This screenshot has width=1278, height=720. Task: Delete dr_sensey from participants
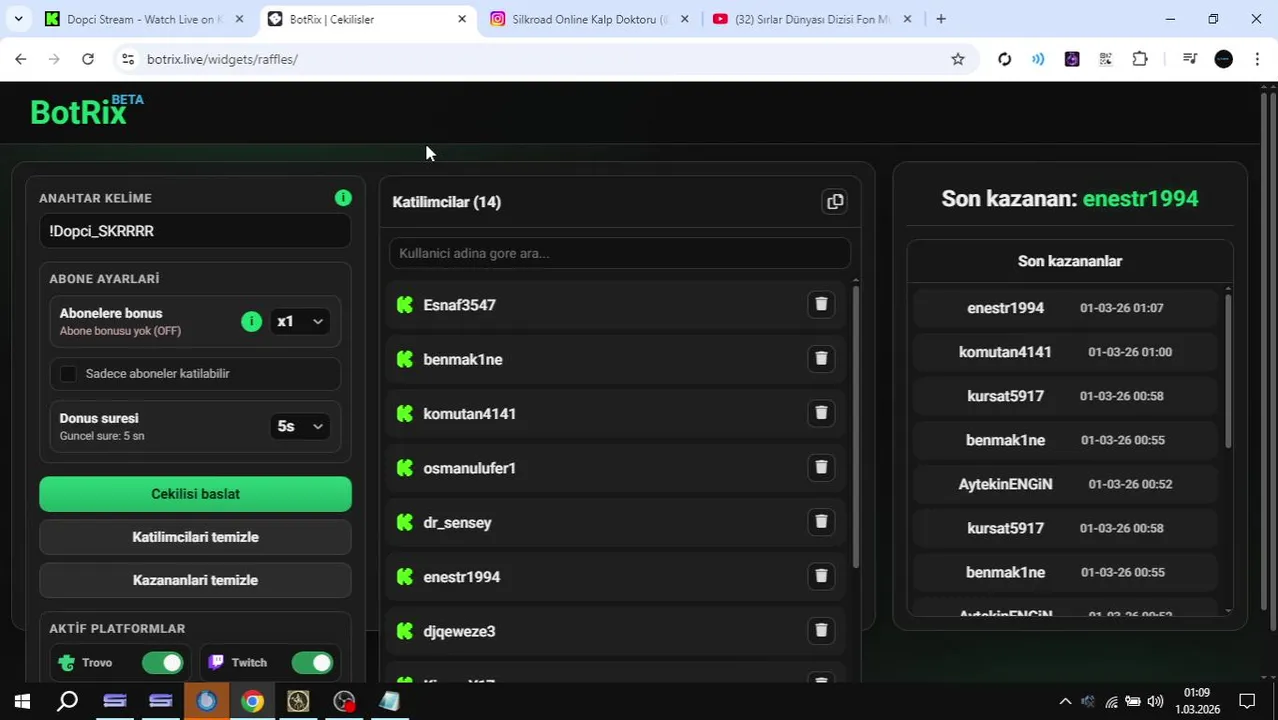[x=821, y=521]
